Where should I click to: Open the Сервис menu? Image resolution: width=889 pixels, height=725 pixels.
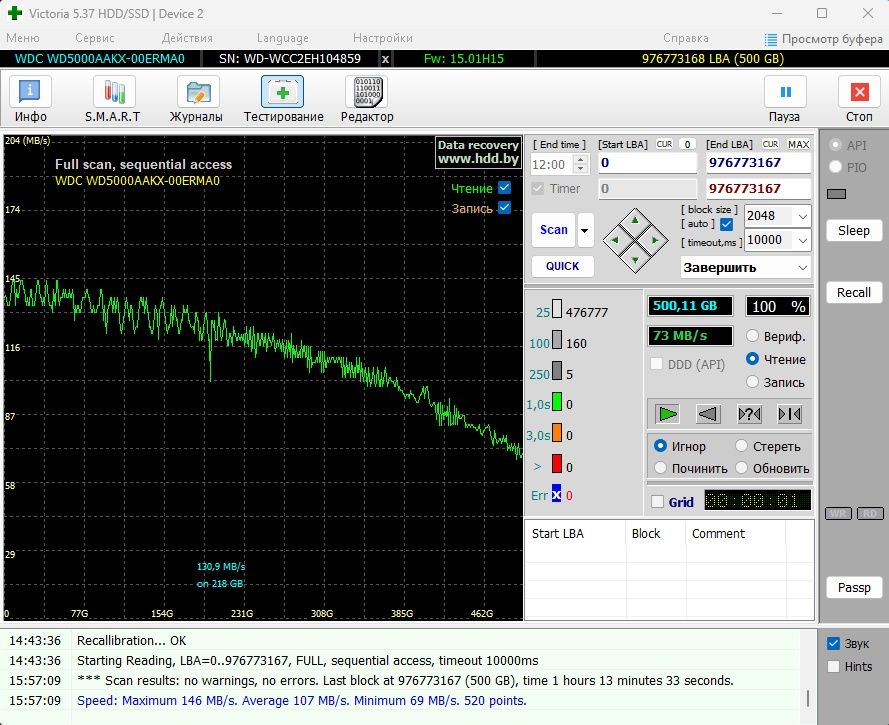point(95,38)
